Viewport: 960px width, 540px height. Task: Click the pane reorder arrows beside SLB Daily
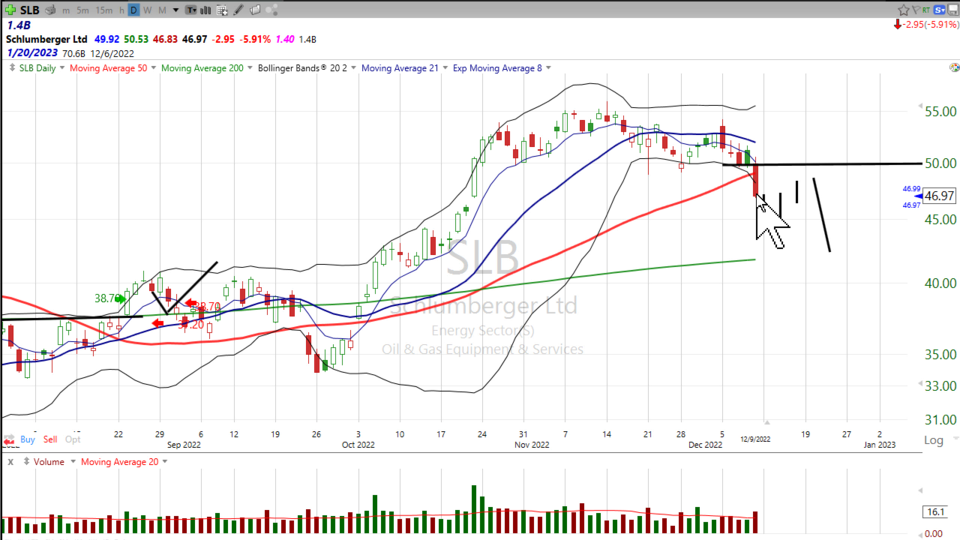click(12, 68)
